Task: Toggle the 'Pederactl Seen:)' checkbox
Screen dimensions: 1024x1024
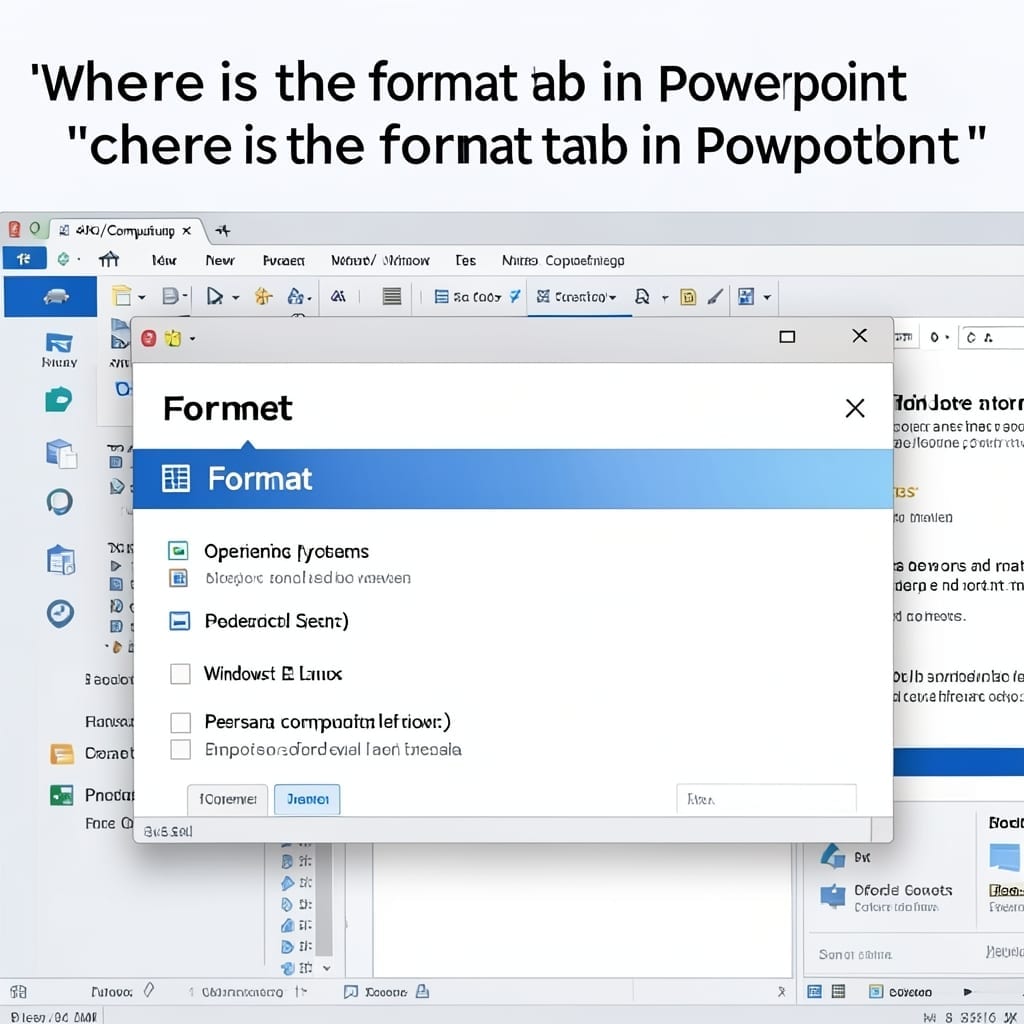Action: [x=180, y=620]
